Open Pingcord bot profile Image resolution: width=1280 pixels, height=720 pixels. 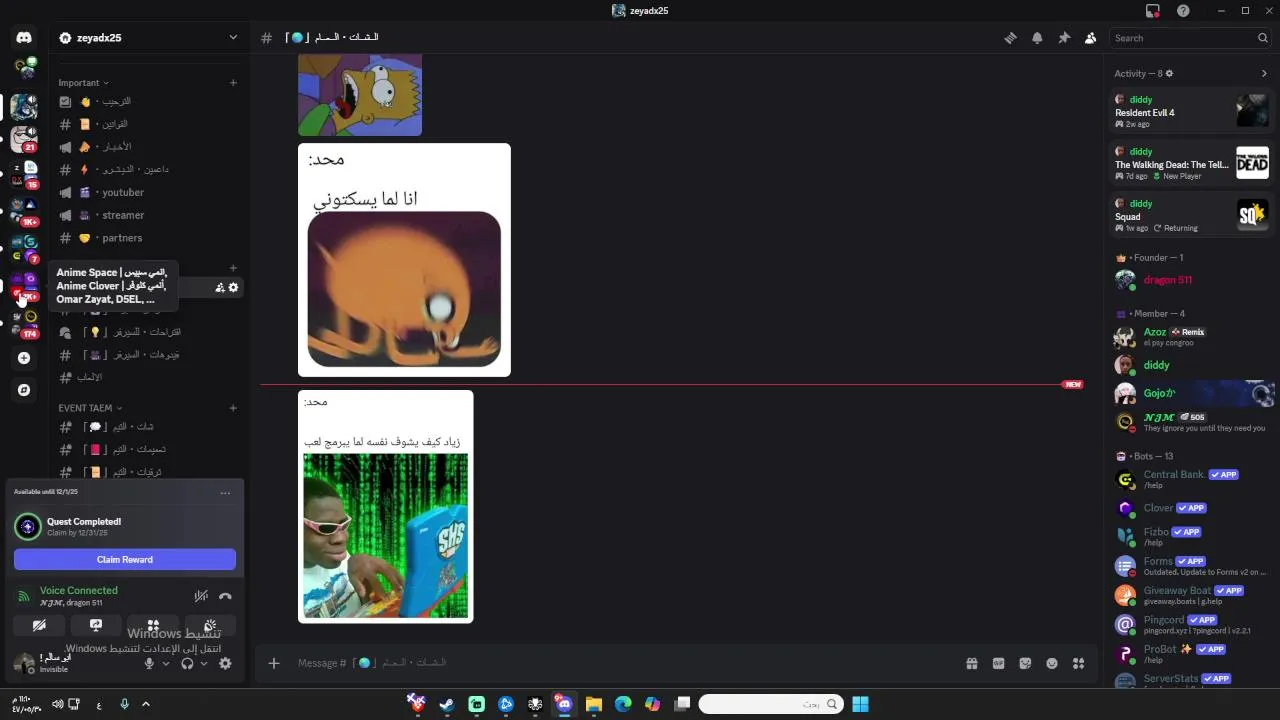pyautogui.click(x=1192, y=624)
